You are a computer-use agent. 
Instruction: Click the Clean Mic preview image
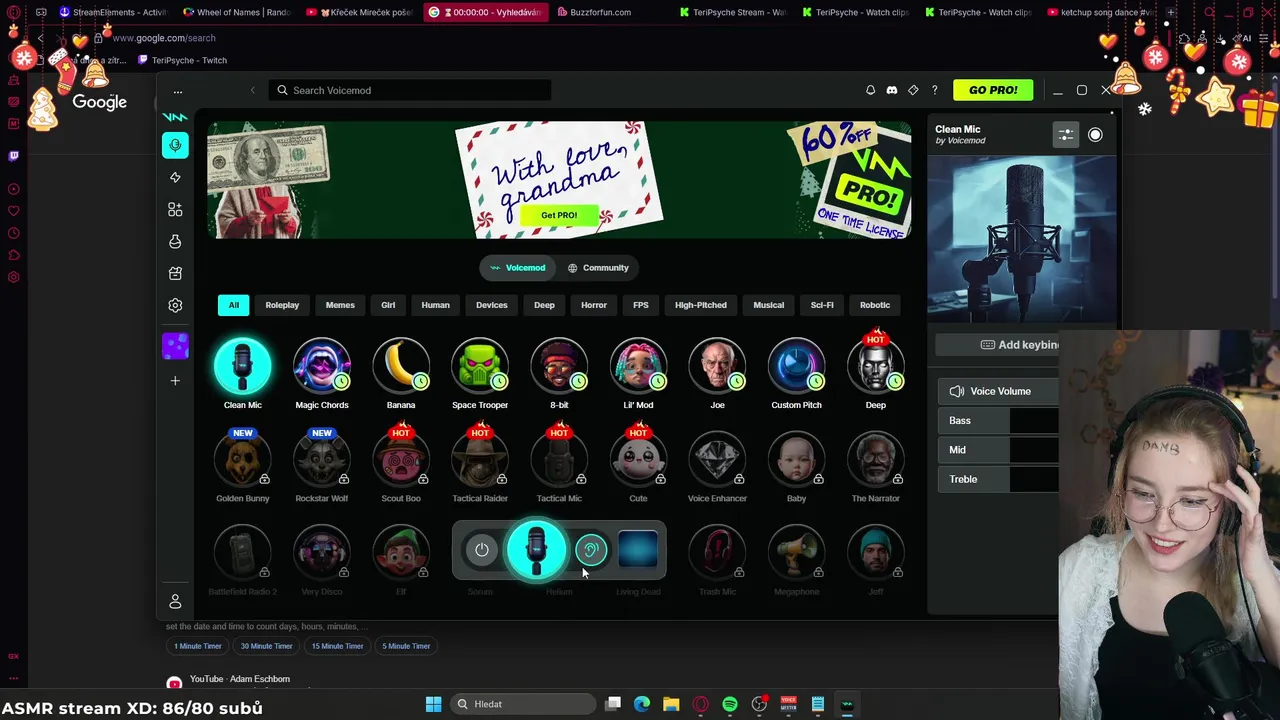1021,240
